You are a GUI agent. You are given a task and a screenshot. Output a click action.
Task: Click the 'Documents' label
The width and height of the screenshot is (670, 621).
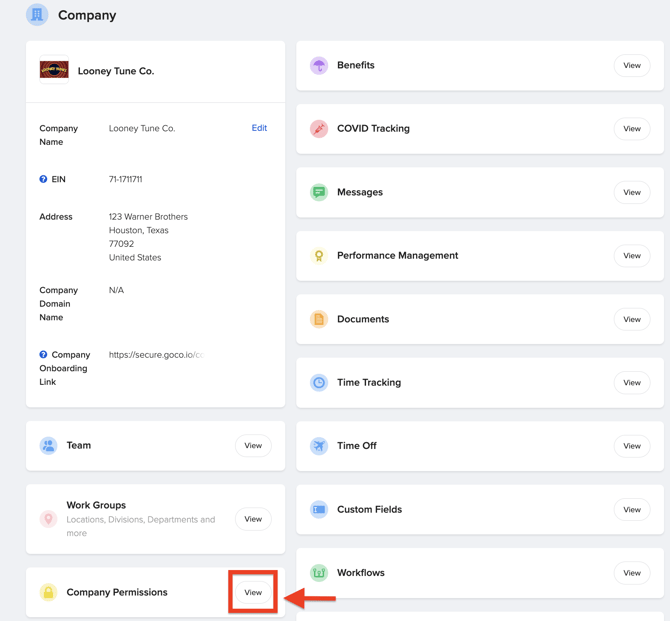363,319
